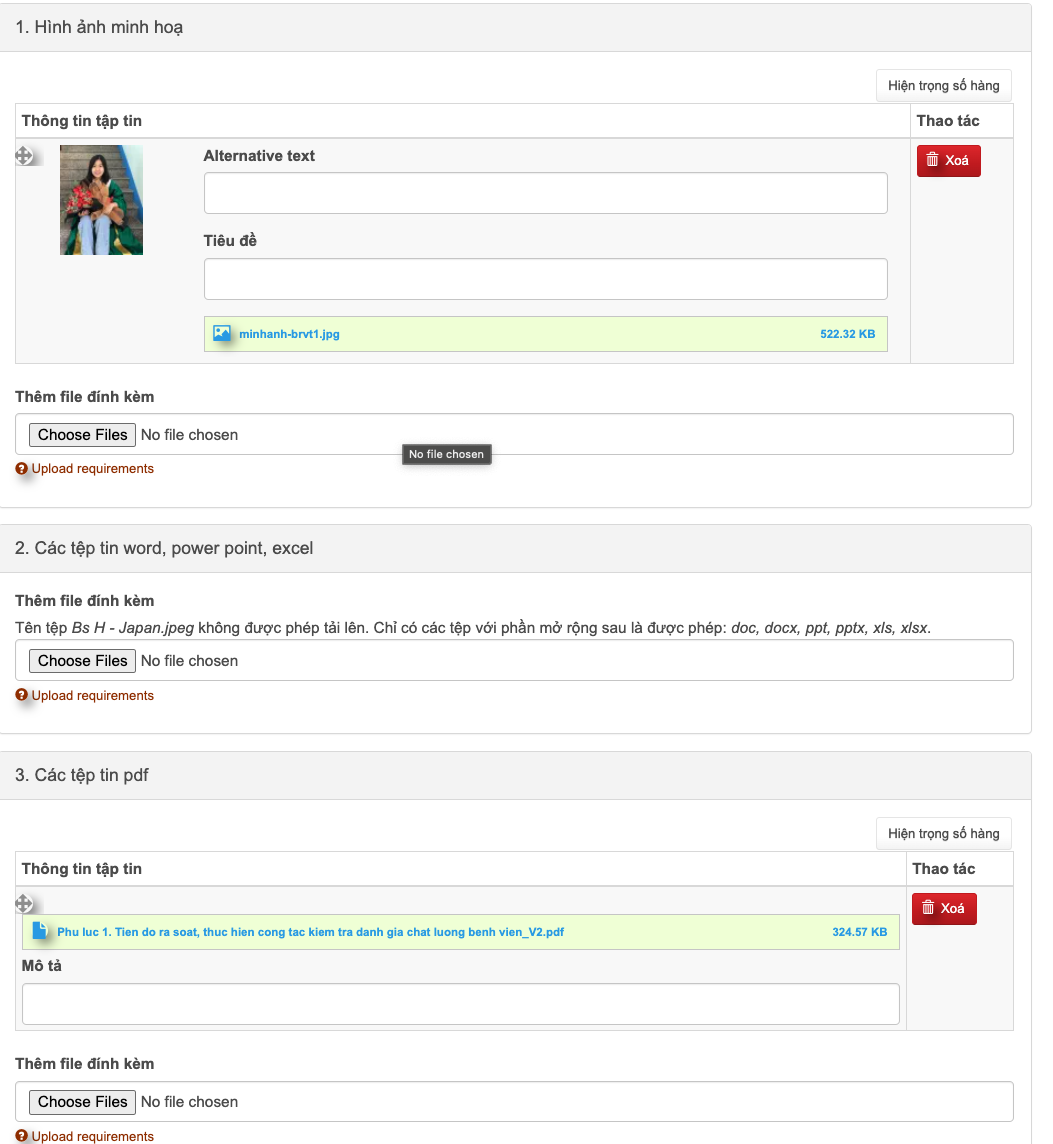Screen dimensions: 1053x1144
Task: Show row weights in PDF section
Action: point(943,834)
